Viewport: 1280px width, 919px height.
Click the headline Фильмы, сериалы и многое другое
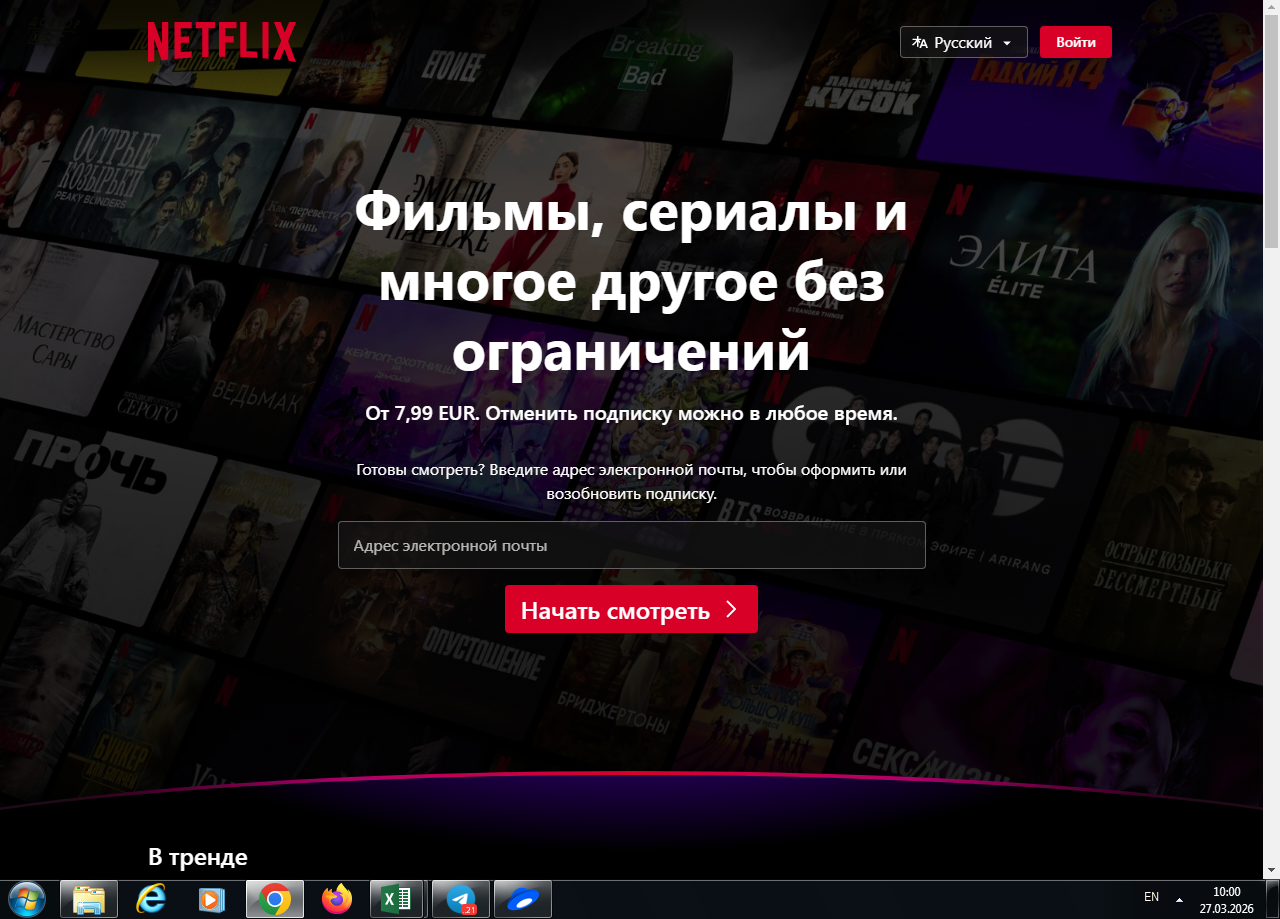(632, 282)
